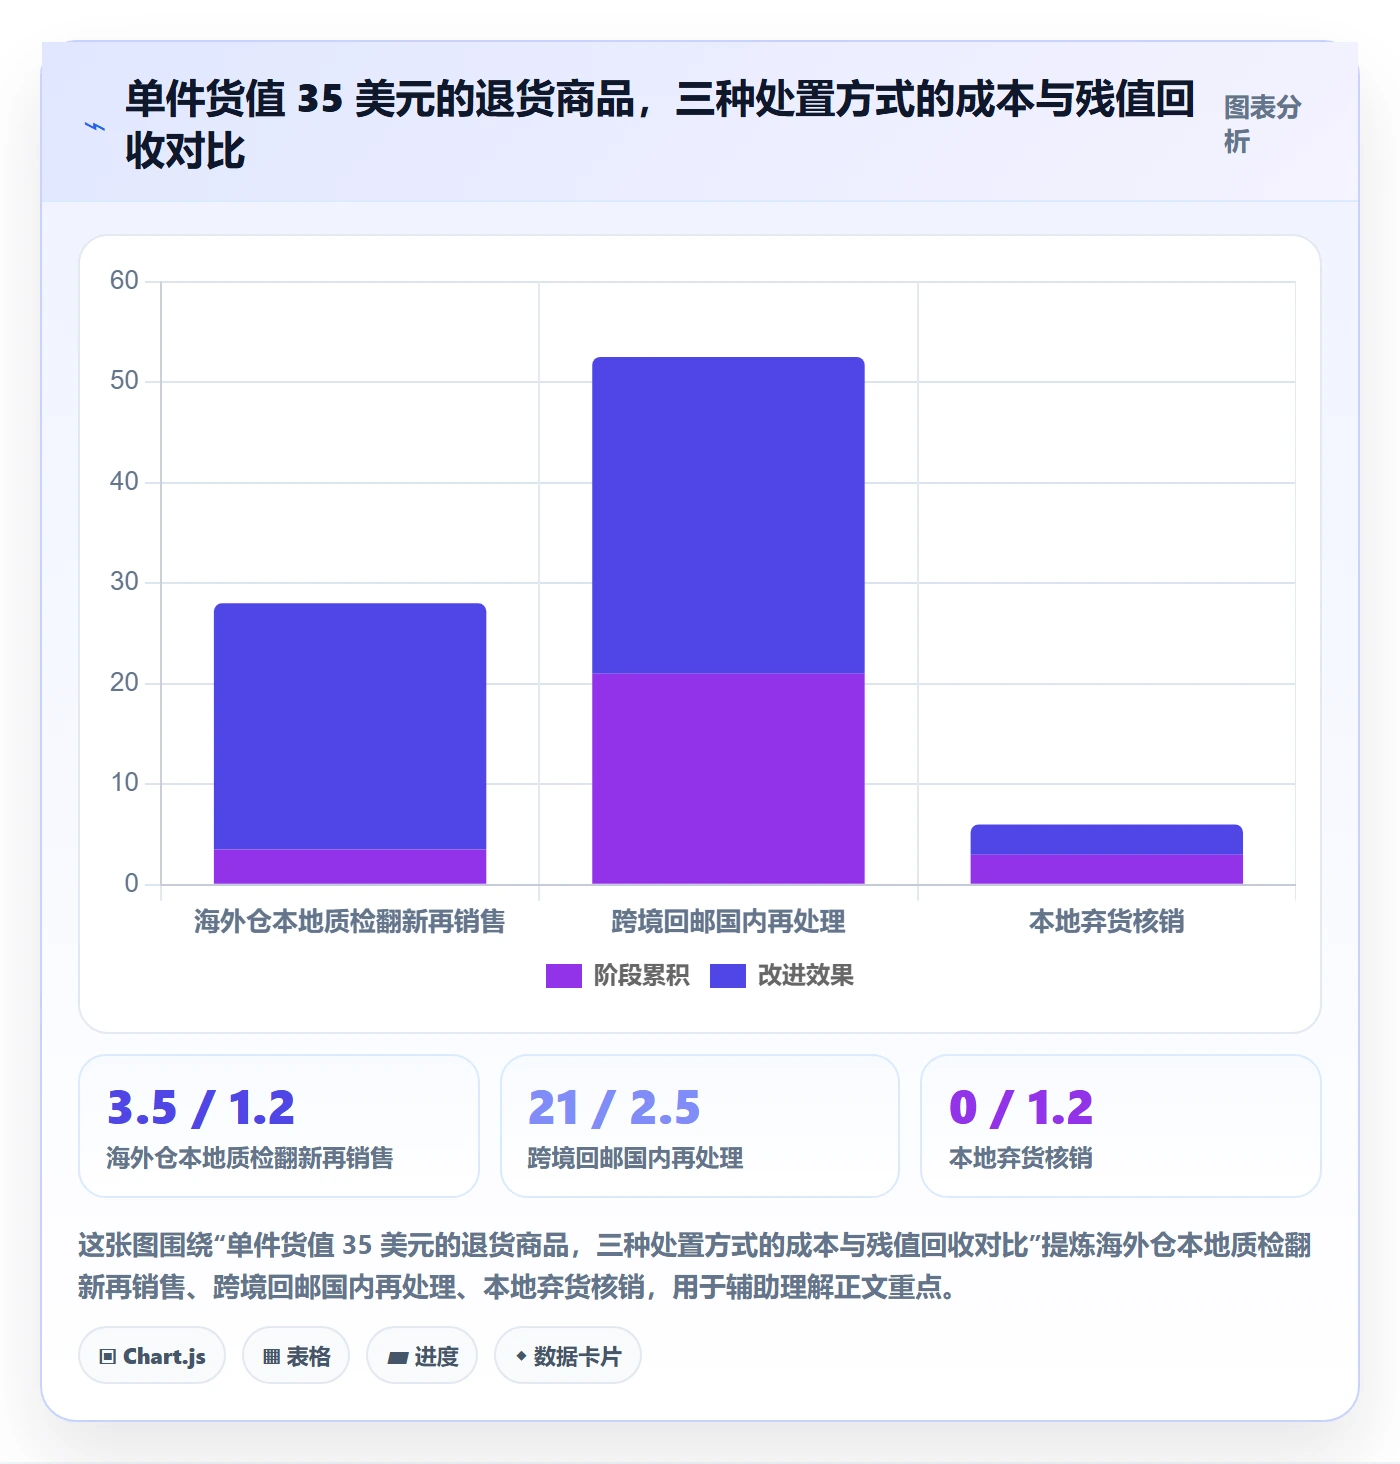This screenshot has height=1464, width=1400.
Task: Click the lightning bolt icon beside the title
Action: [x=94, y=126]
